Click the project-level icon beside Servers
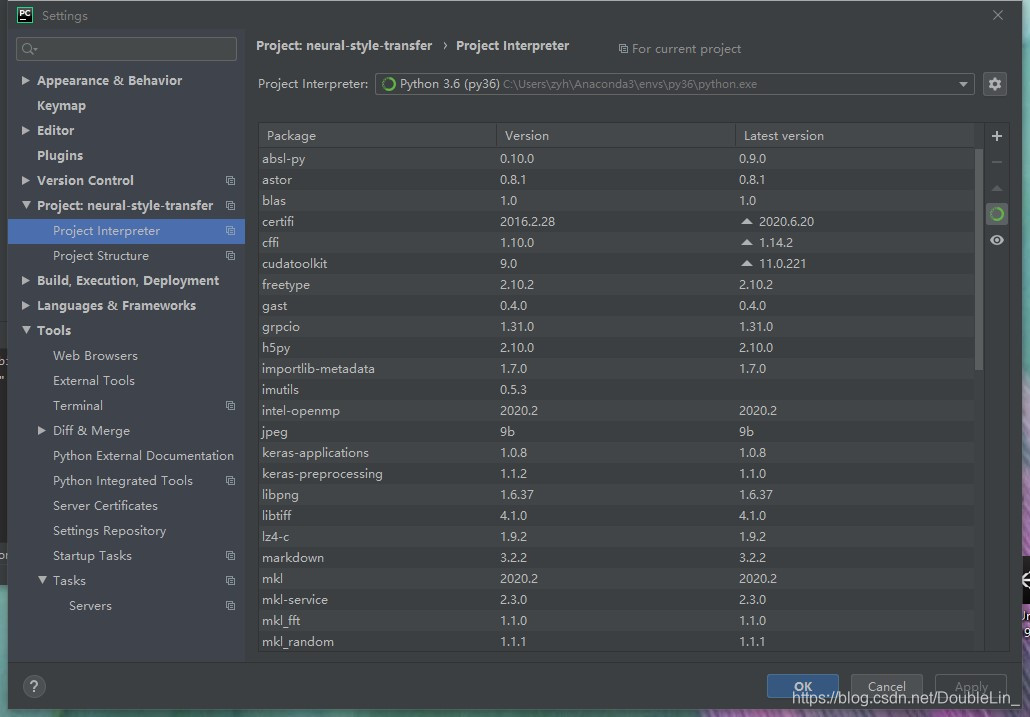Screen dimensions: 1030x717 [230, 605]
